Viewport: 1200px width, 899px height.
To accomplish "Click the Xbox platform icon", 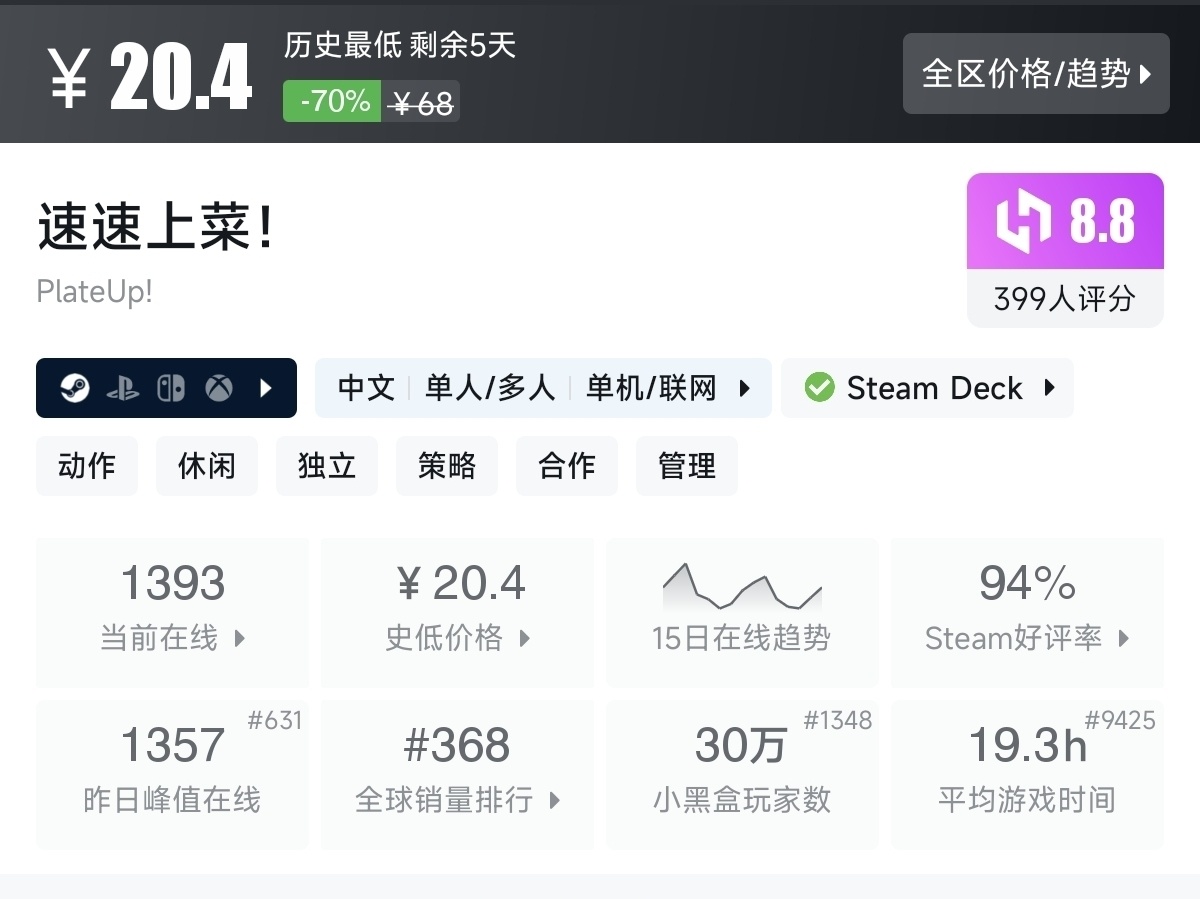I will [x=219, y=388].
